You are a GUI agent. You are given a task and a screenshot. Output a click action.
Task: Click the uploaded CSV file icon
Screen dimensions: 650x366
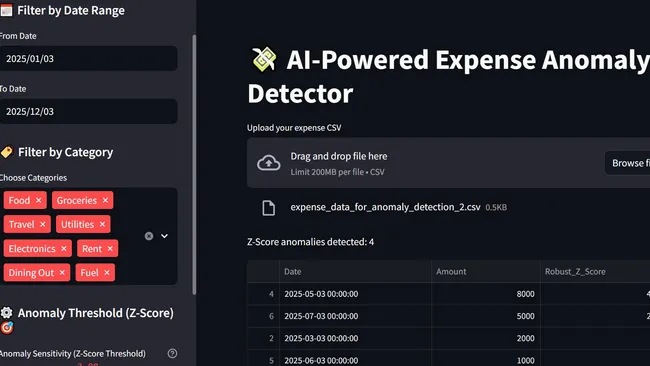pyautogui.click(x=269, y=208)
